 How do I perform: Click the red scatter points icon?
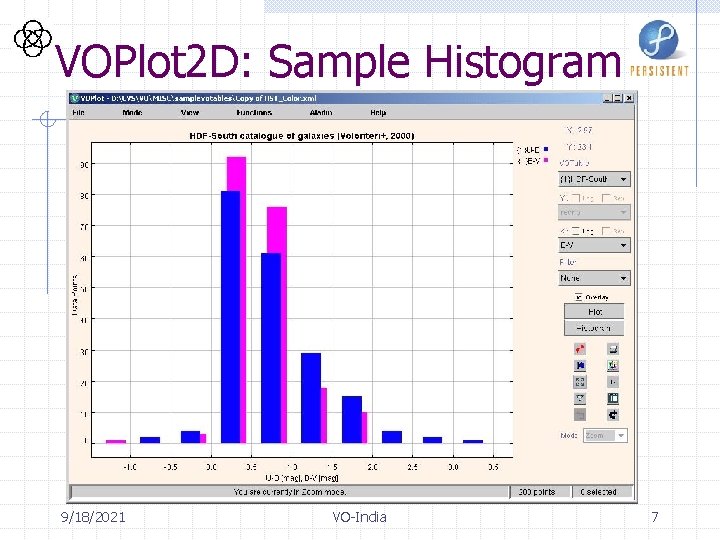[x=580, y=349]
